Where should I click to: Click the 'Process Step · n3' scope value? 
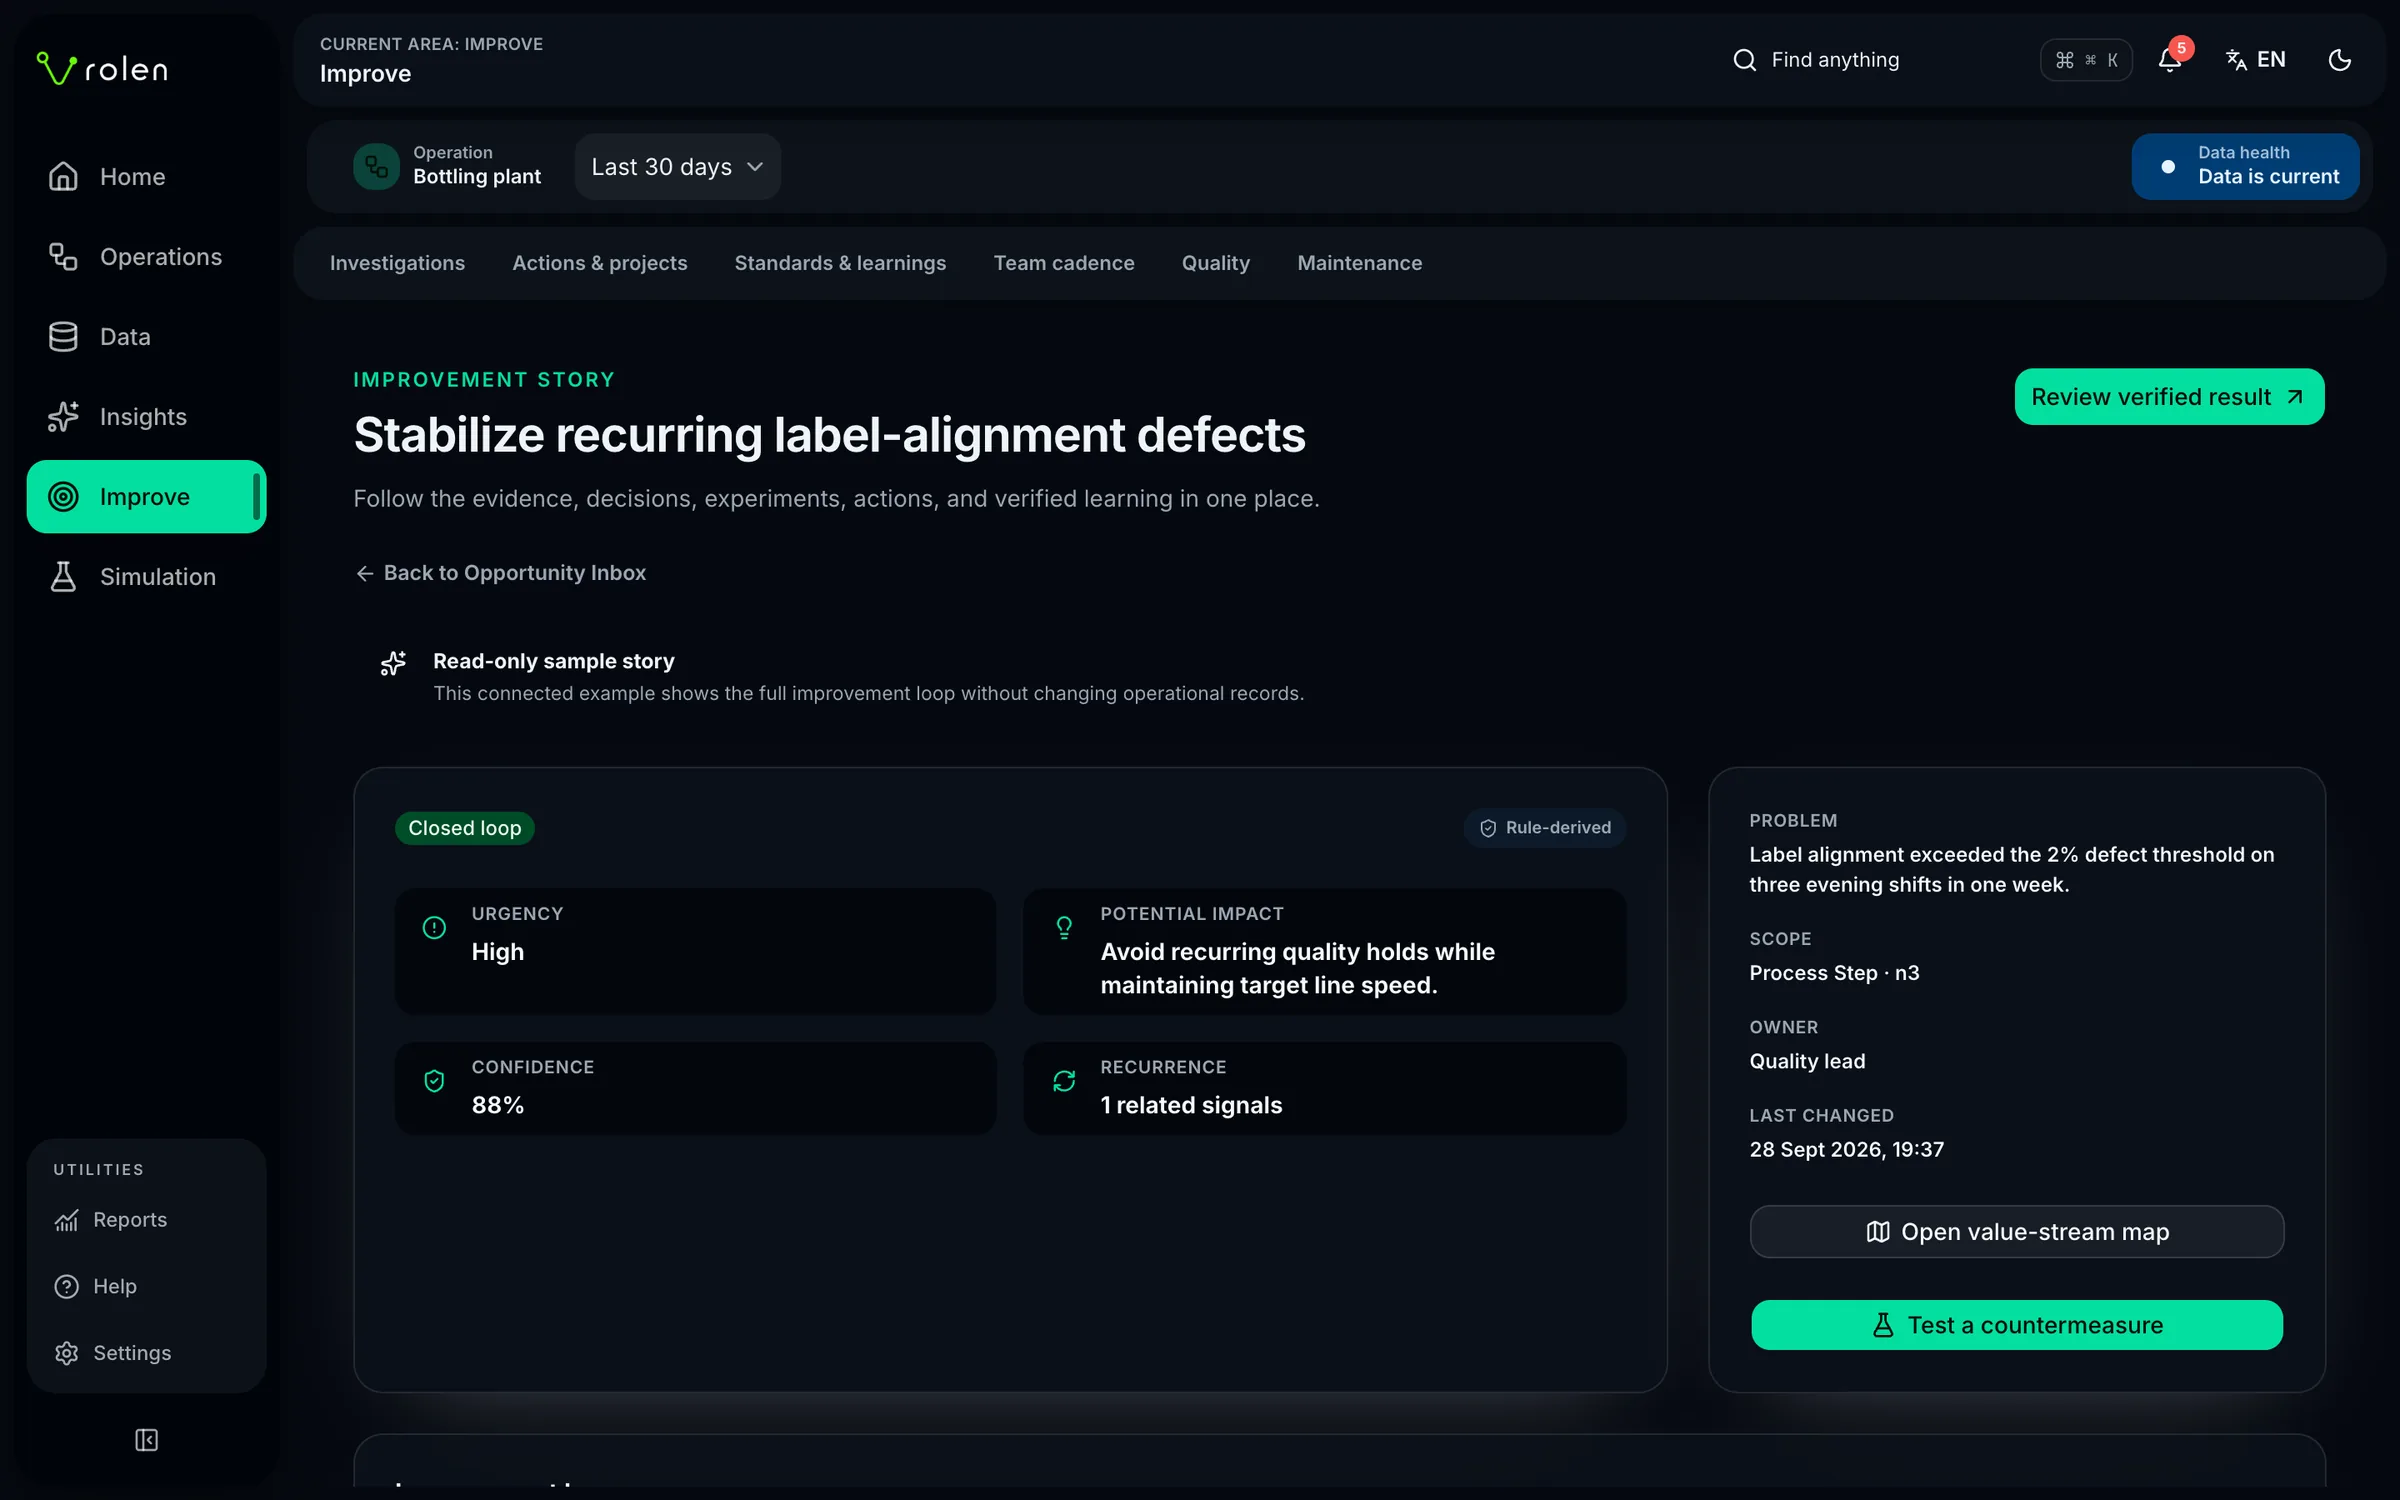point(1834,973)
